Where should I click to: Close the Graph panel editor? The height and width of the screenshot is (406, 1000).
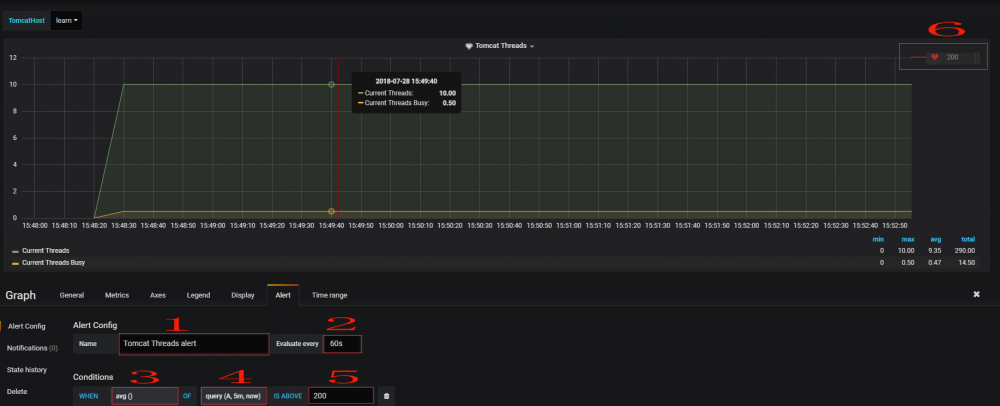(x=976, y=295)
